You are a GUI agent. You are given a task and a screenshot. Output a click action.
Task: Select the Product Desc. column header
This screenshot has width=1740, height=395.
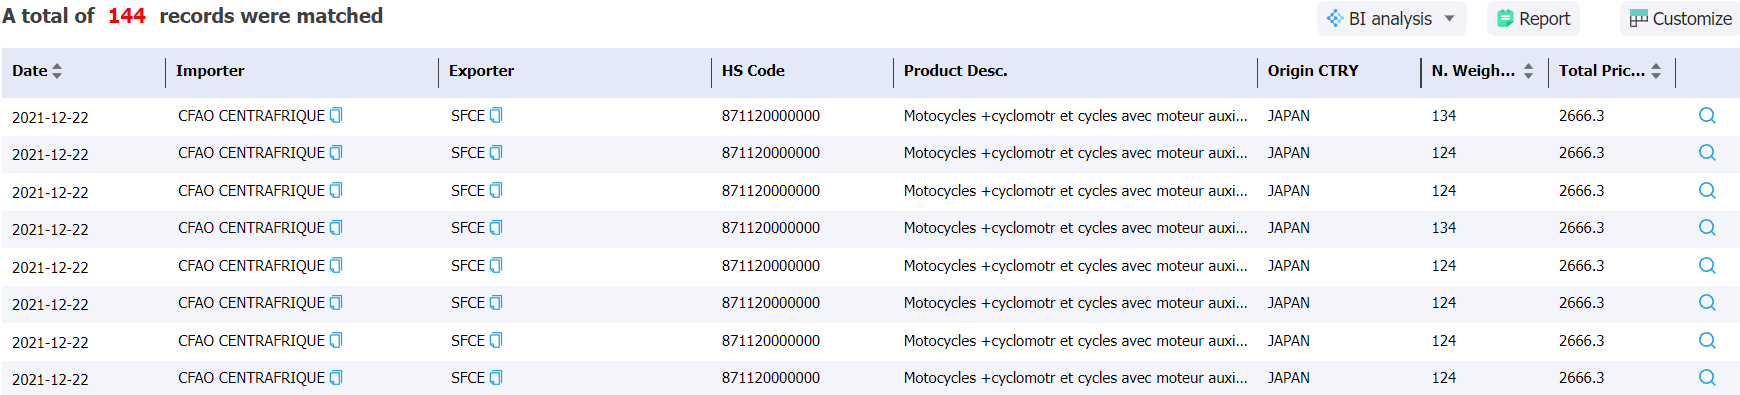click(x=955, y=71)
